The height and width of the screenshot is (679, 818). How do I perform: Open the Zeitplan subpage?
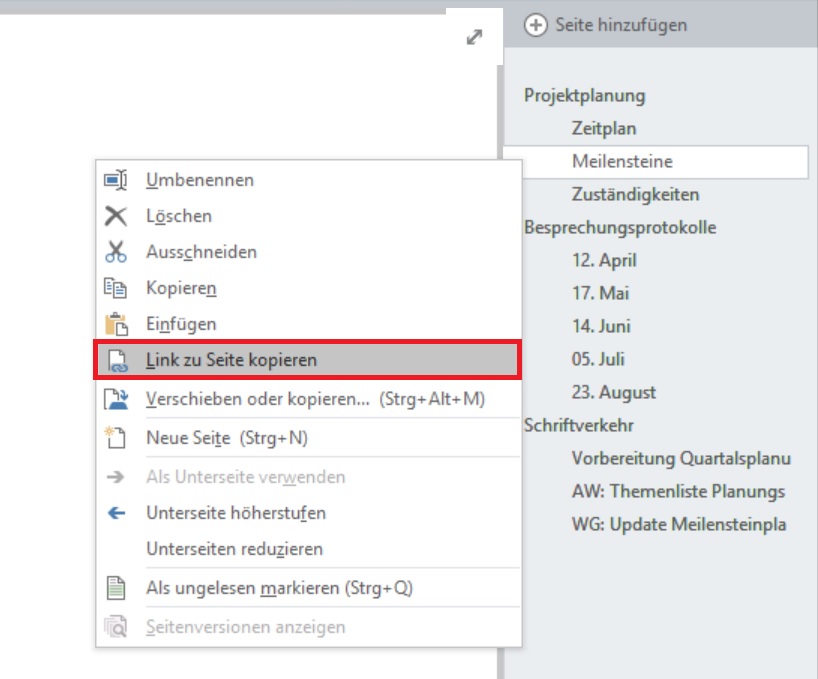click(604, 129)
